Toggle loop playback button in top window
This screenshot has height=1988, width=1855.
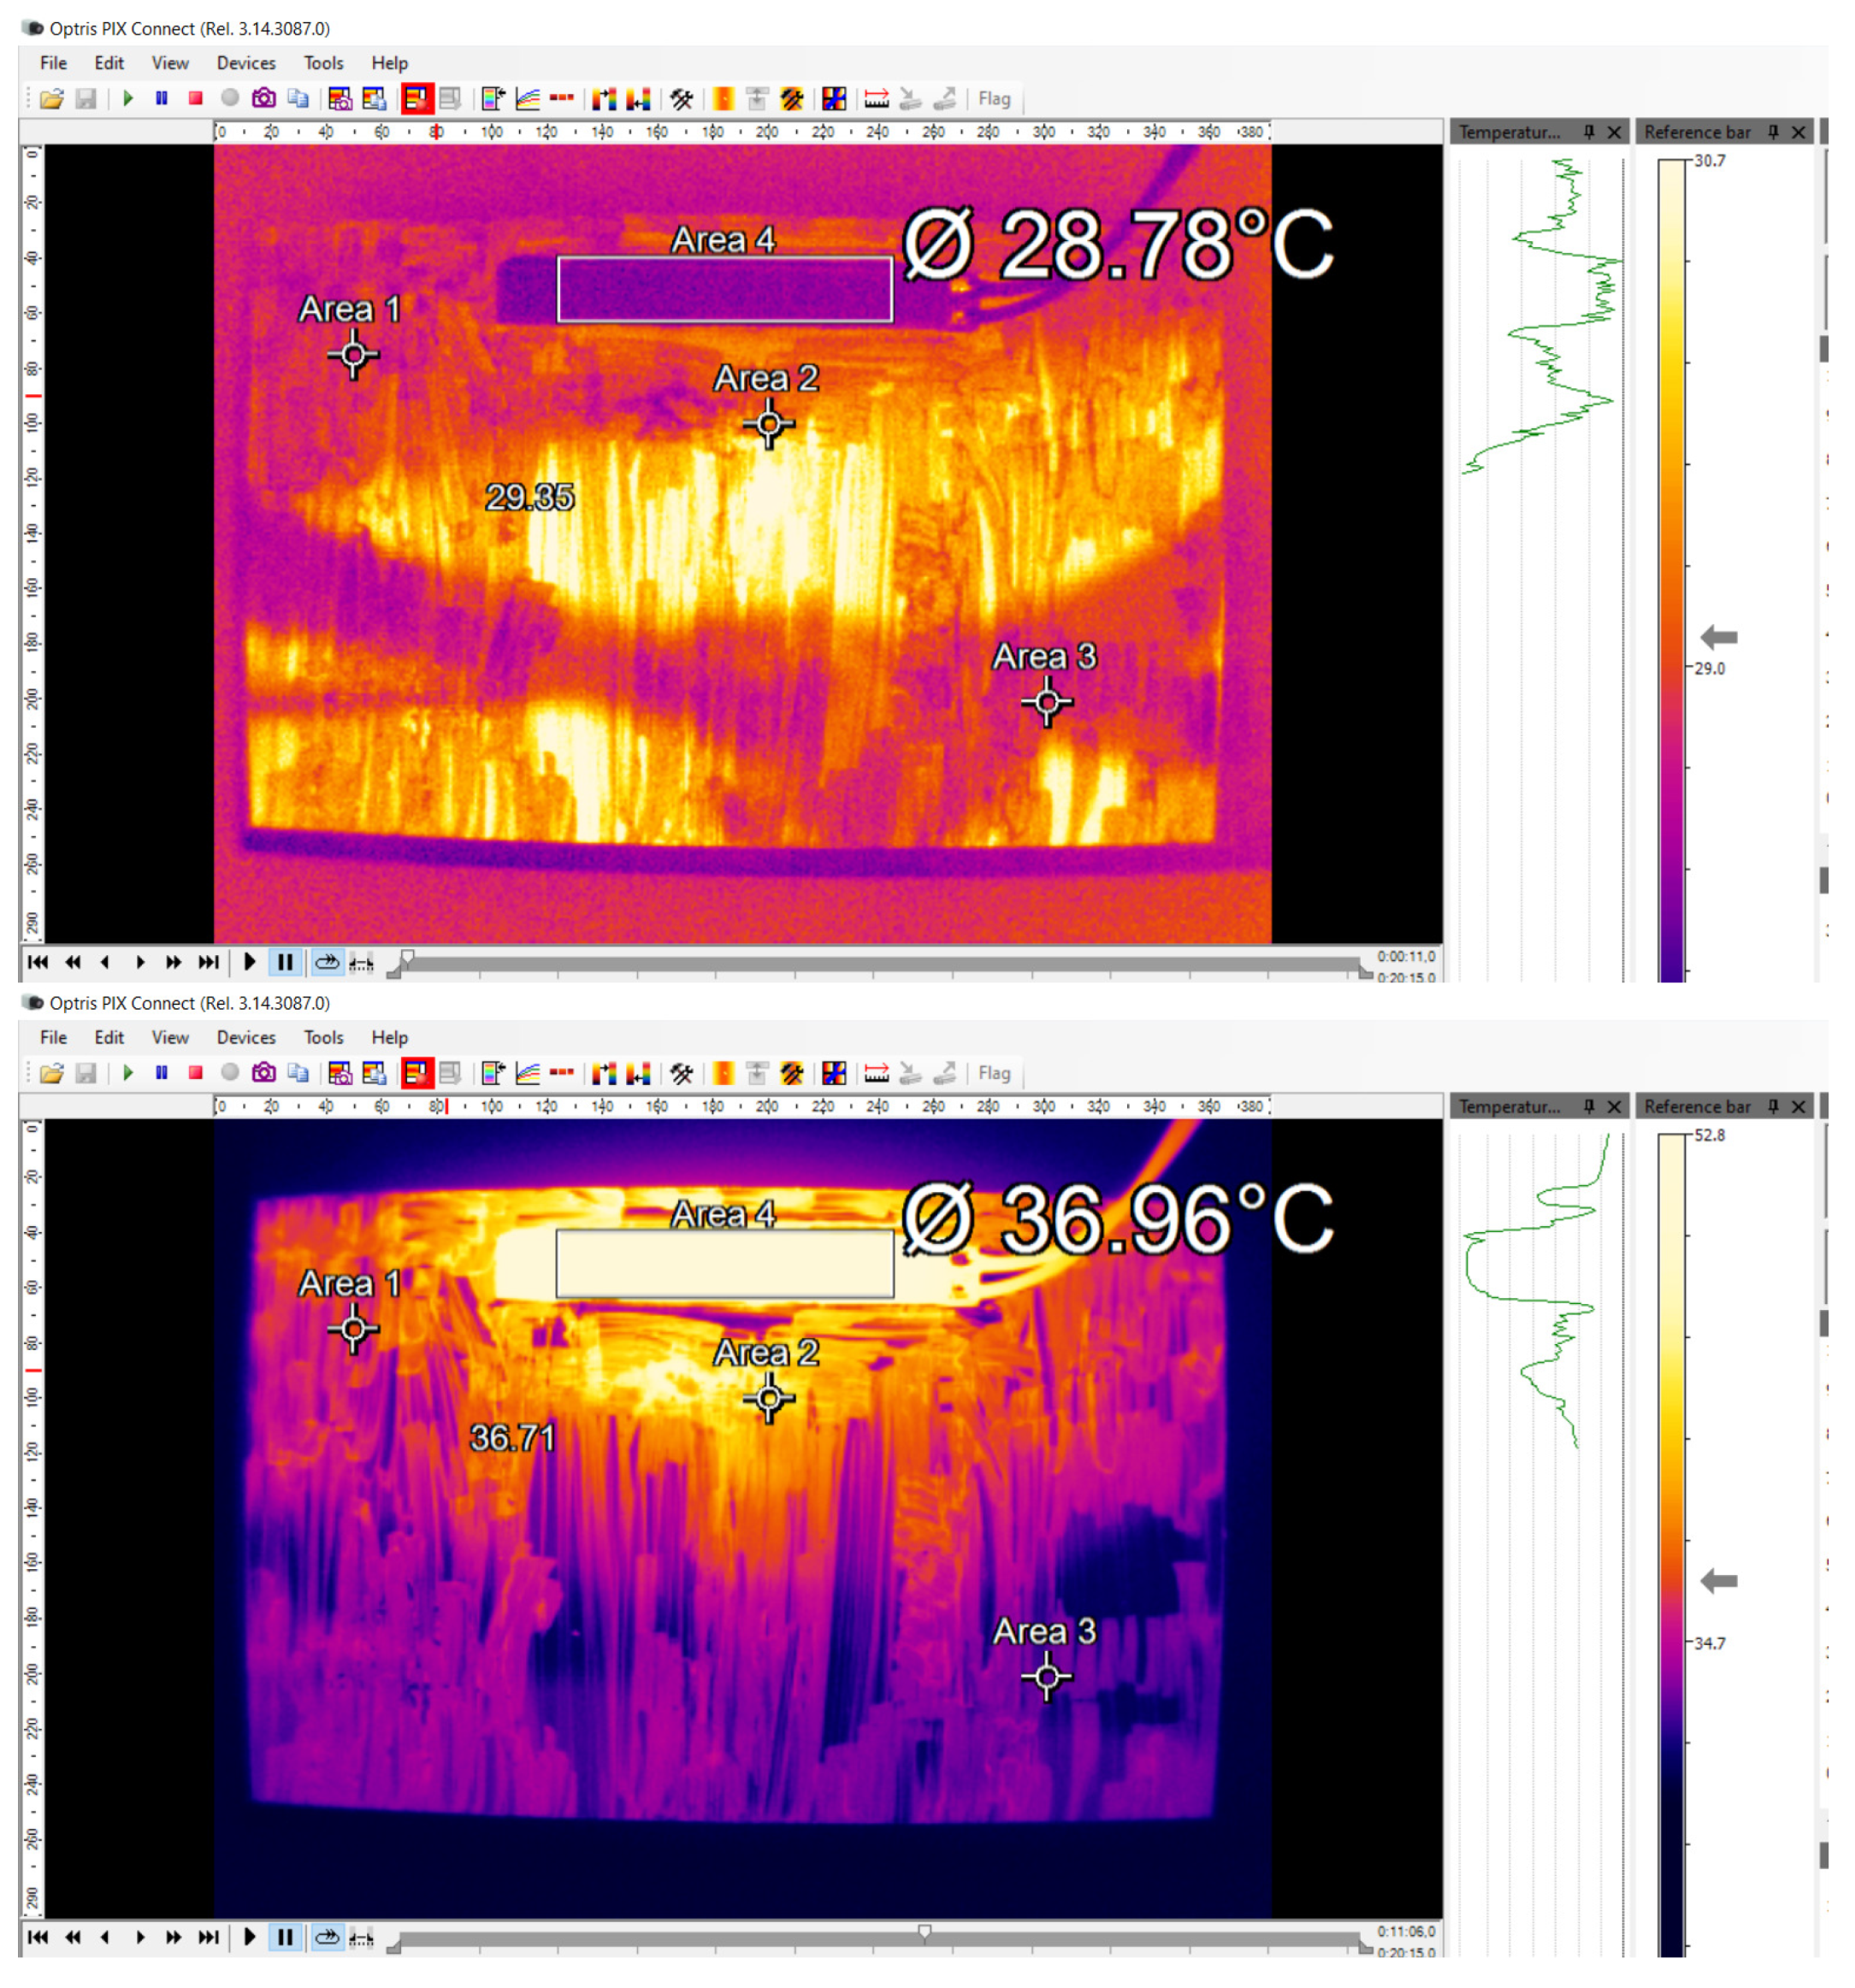click(327, 962)
